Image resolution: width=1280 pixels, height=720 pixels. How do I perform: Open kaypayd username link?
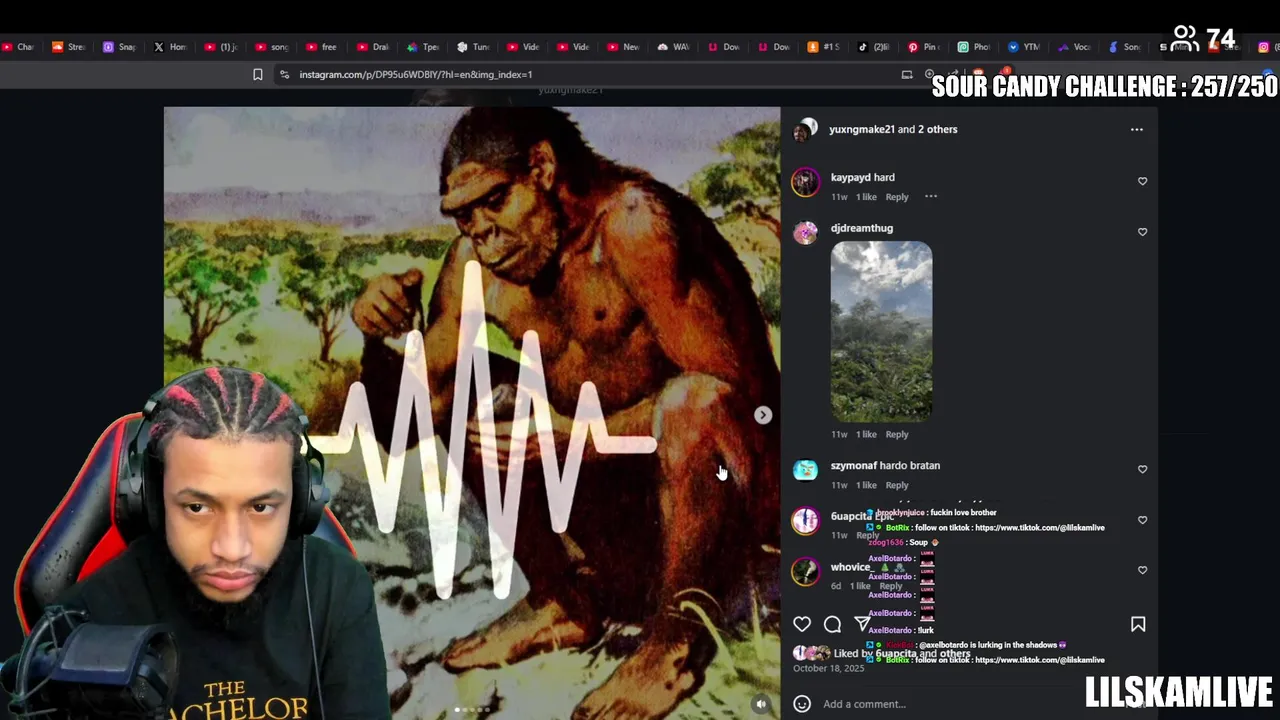[x=850, y=177]
